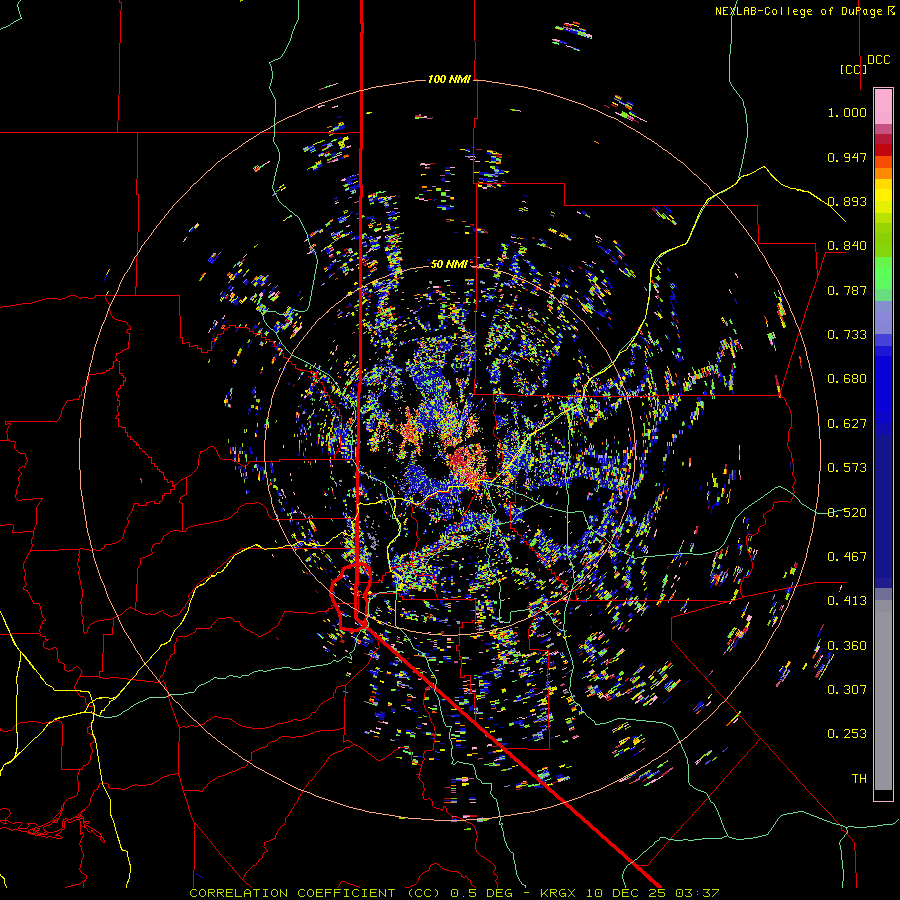Click the 1.000 value on the color scale
This screenshot has height=900, width=900.
pos(847,112)
